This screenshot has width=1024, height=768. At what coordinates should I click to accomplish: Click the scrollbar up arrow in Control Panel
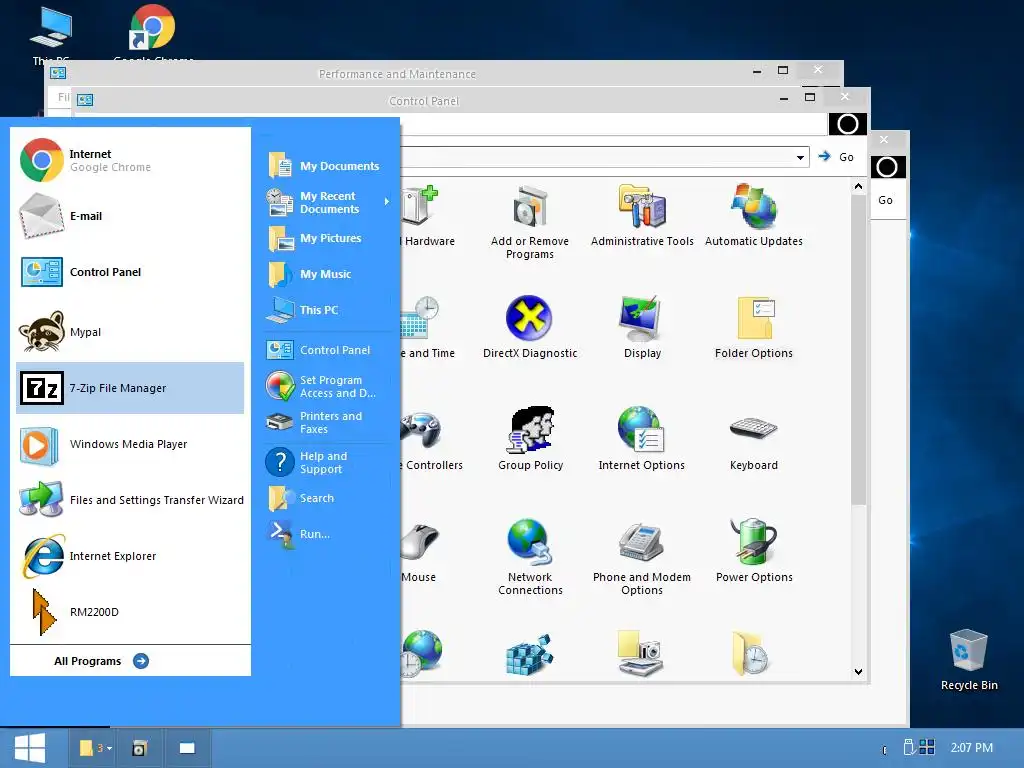tap(858, 187)
